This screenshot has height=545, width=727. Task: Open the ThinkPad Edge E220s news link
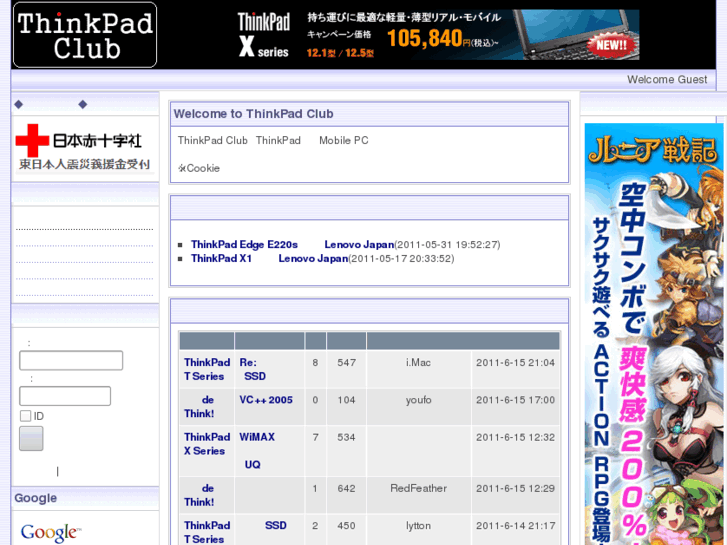(x=244, y=244)
